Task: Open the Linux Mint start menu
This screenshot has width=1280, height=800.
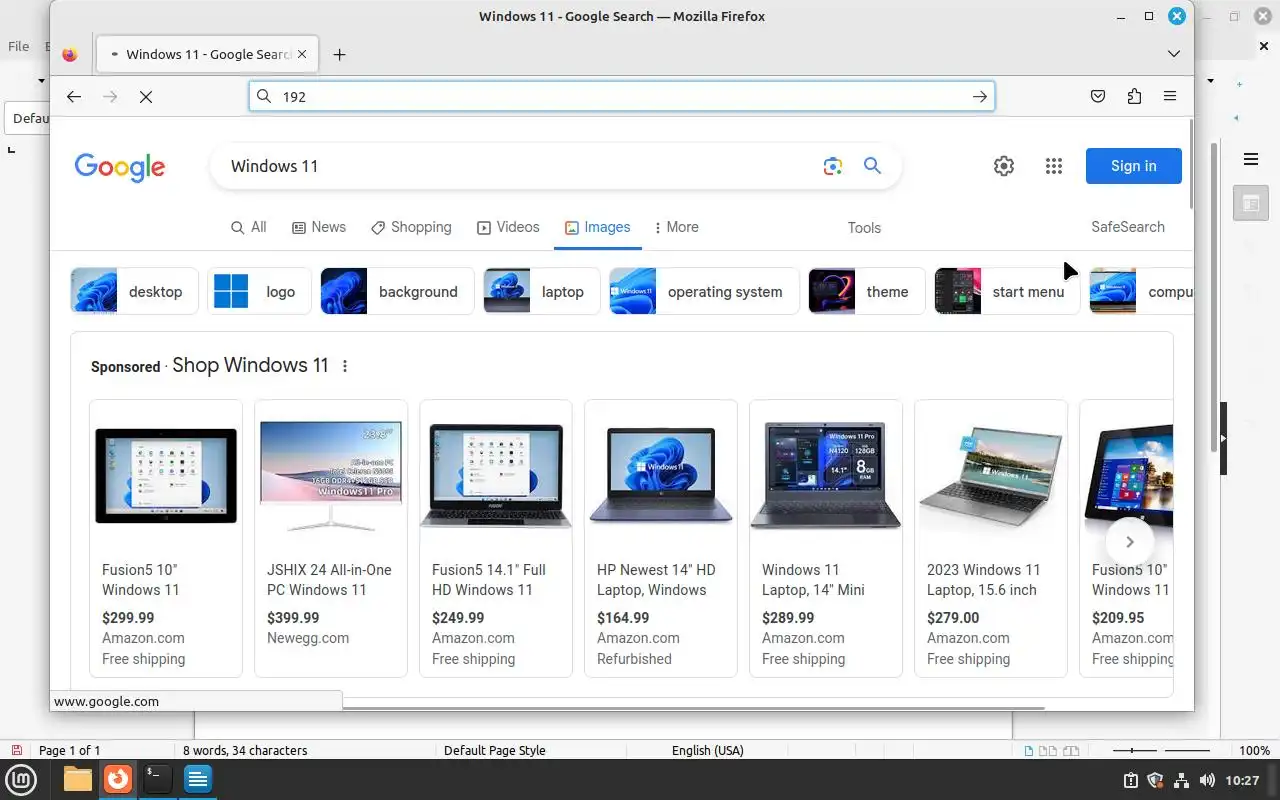Action: coord(22,779)
